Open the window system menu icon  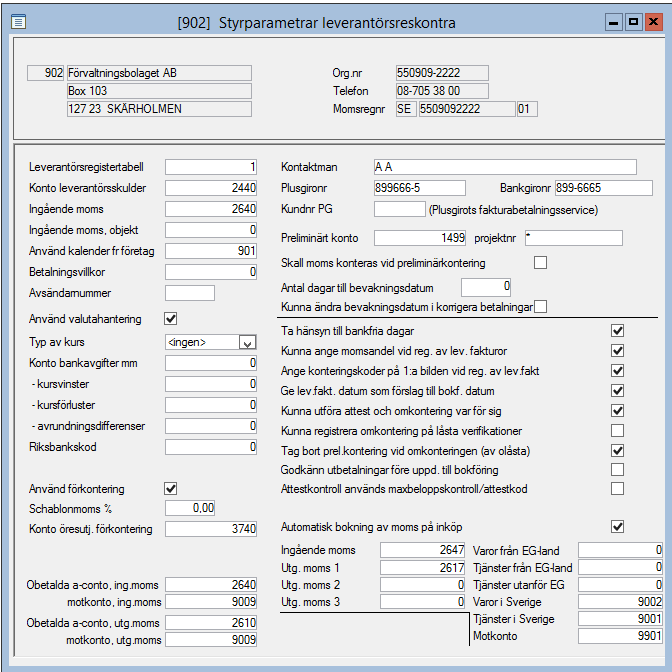[18, 21]
